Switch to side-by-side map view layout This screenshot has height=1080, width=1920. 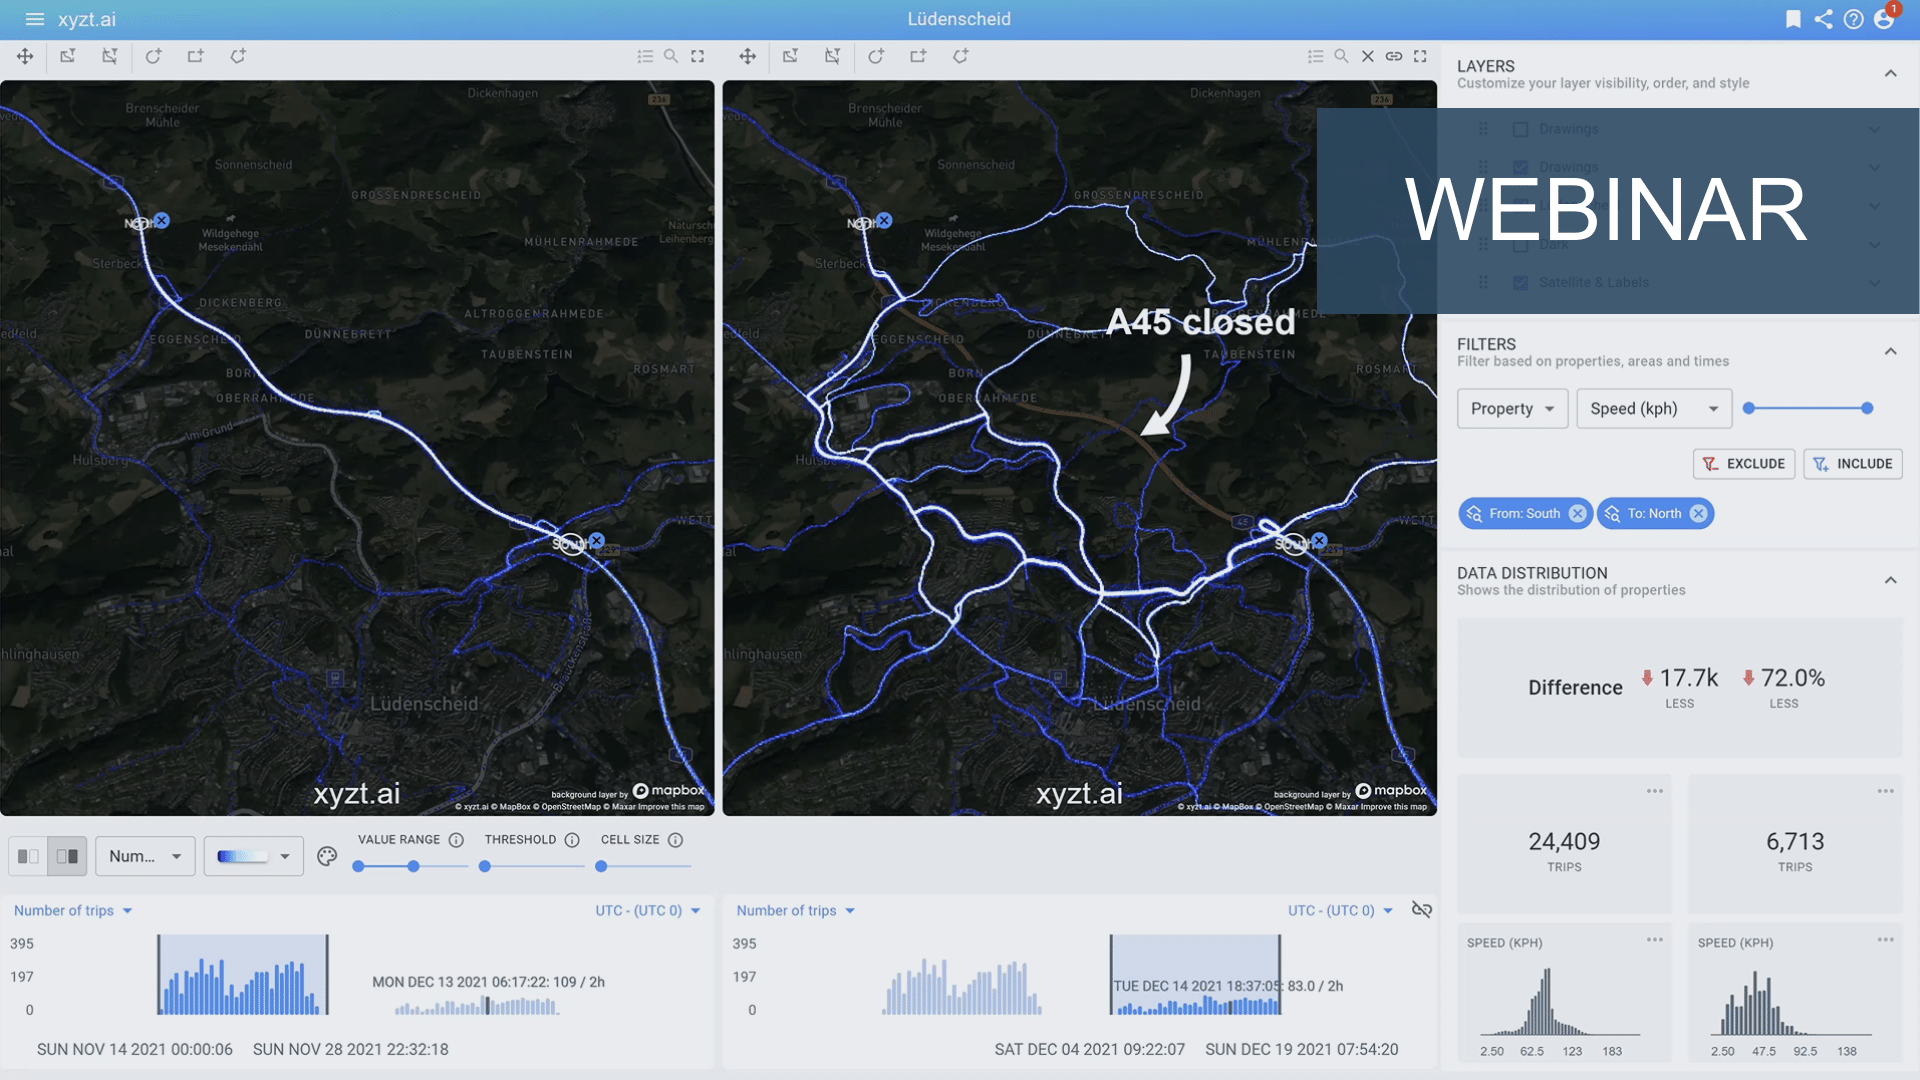click(x=67, y=856)
